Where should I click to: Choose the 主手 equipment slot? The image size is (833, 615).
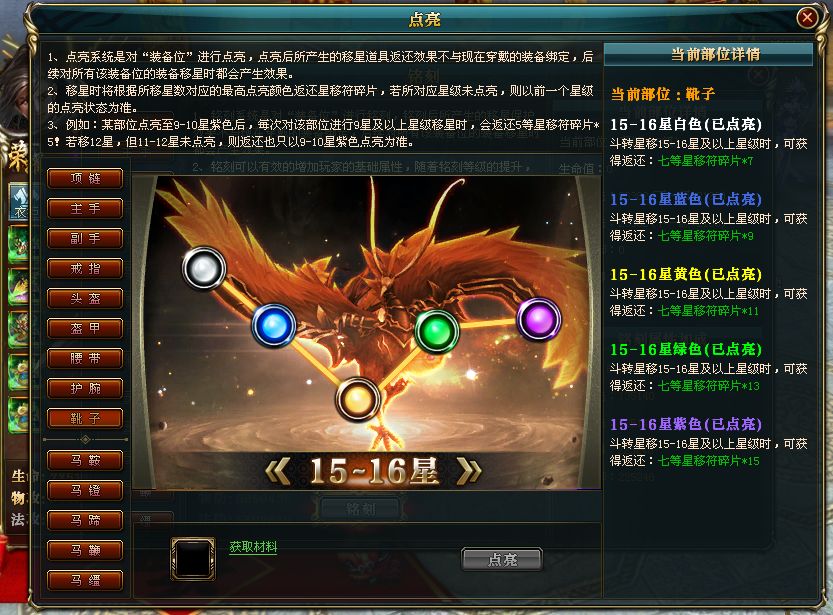pos(85,208)
